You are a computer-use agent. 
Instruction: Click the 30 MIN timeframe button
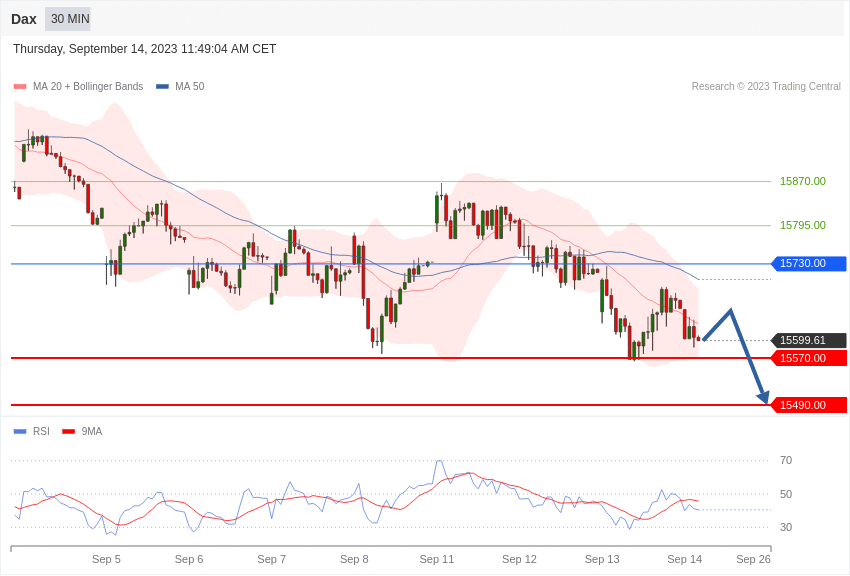pos(68,19)
